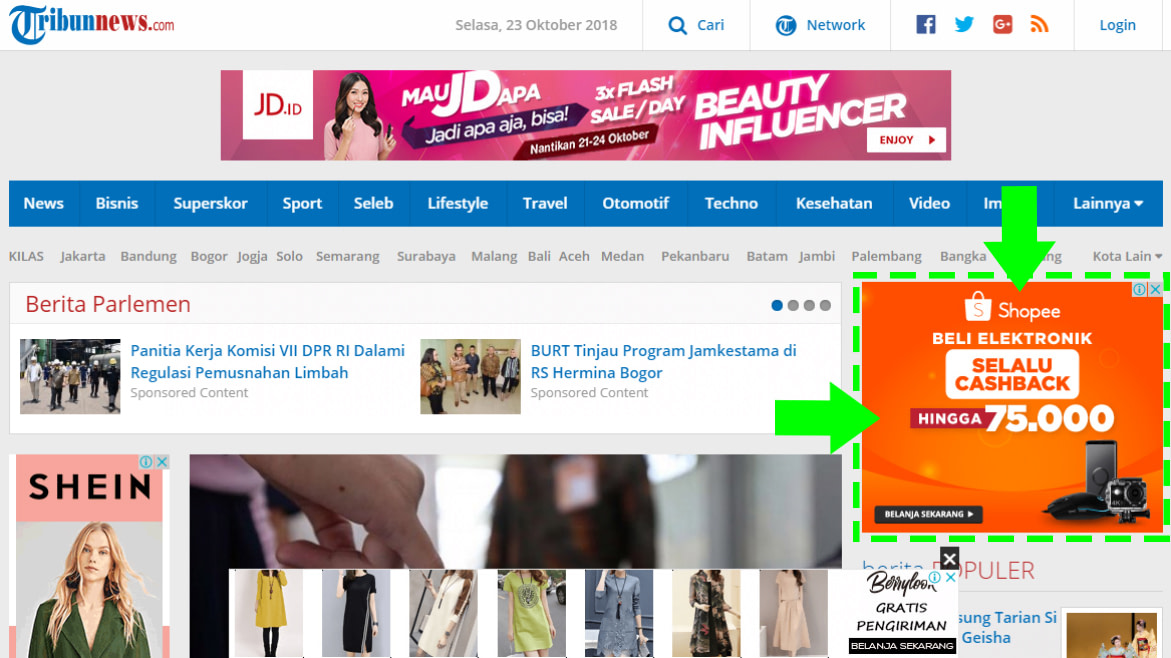
Task: Open the Video menu item
Action: (x=929, y=203)
